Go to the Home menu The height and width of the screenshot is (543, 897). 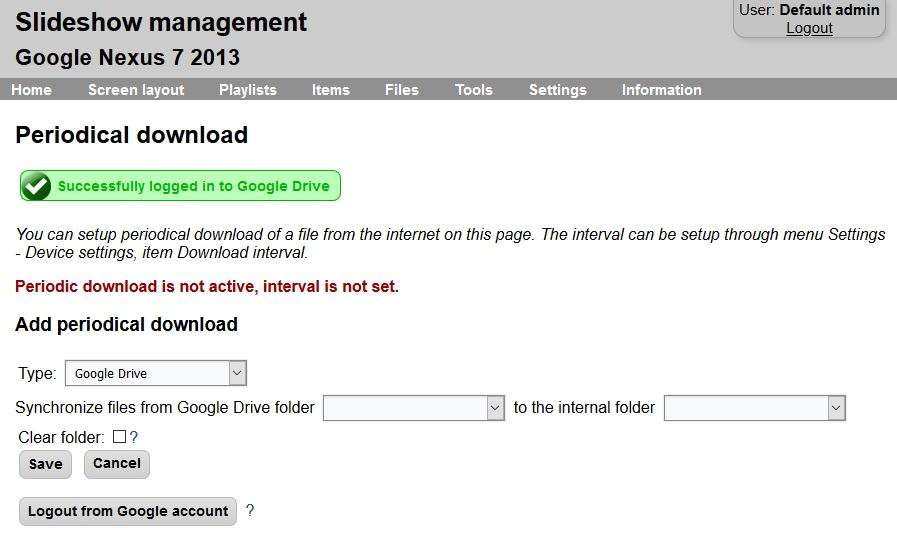31,90
